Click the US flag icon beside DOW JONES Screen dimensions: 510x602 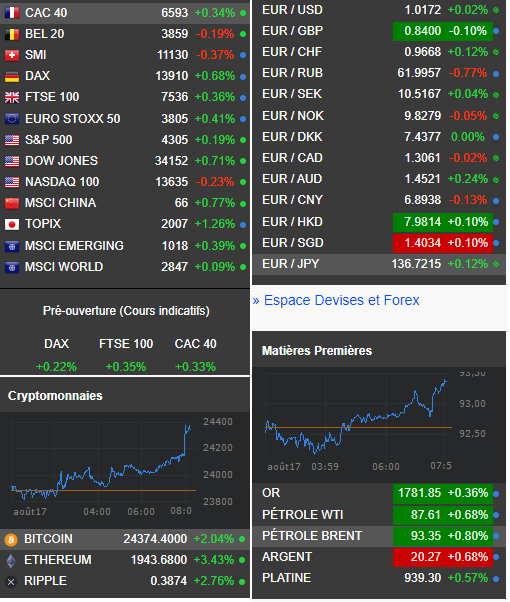pyautogui.click(x=12, y=161)
